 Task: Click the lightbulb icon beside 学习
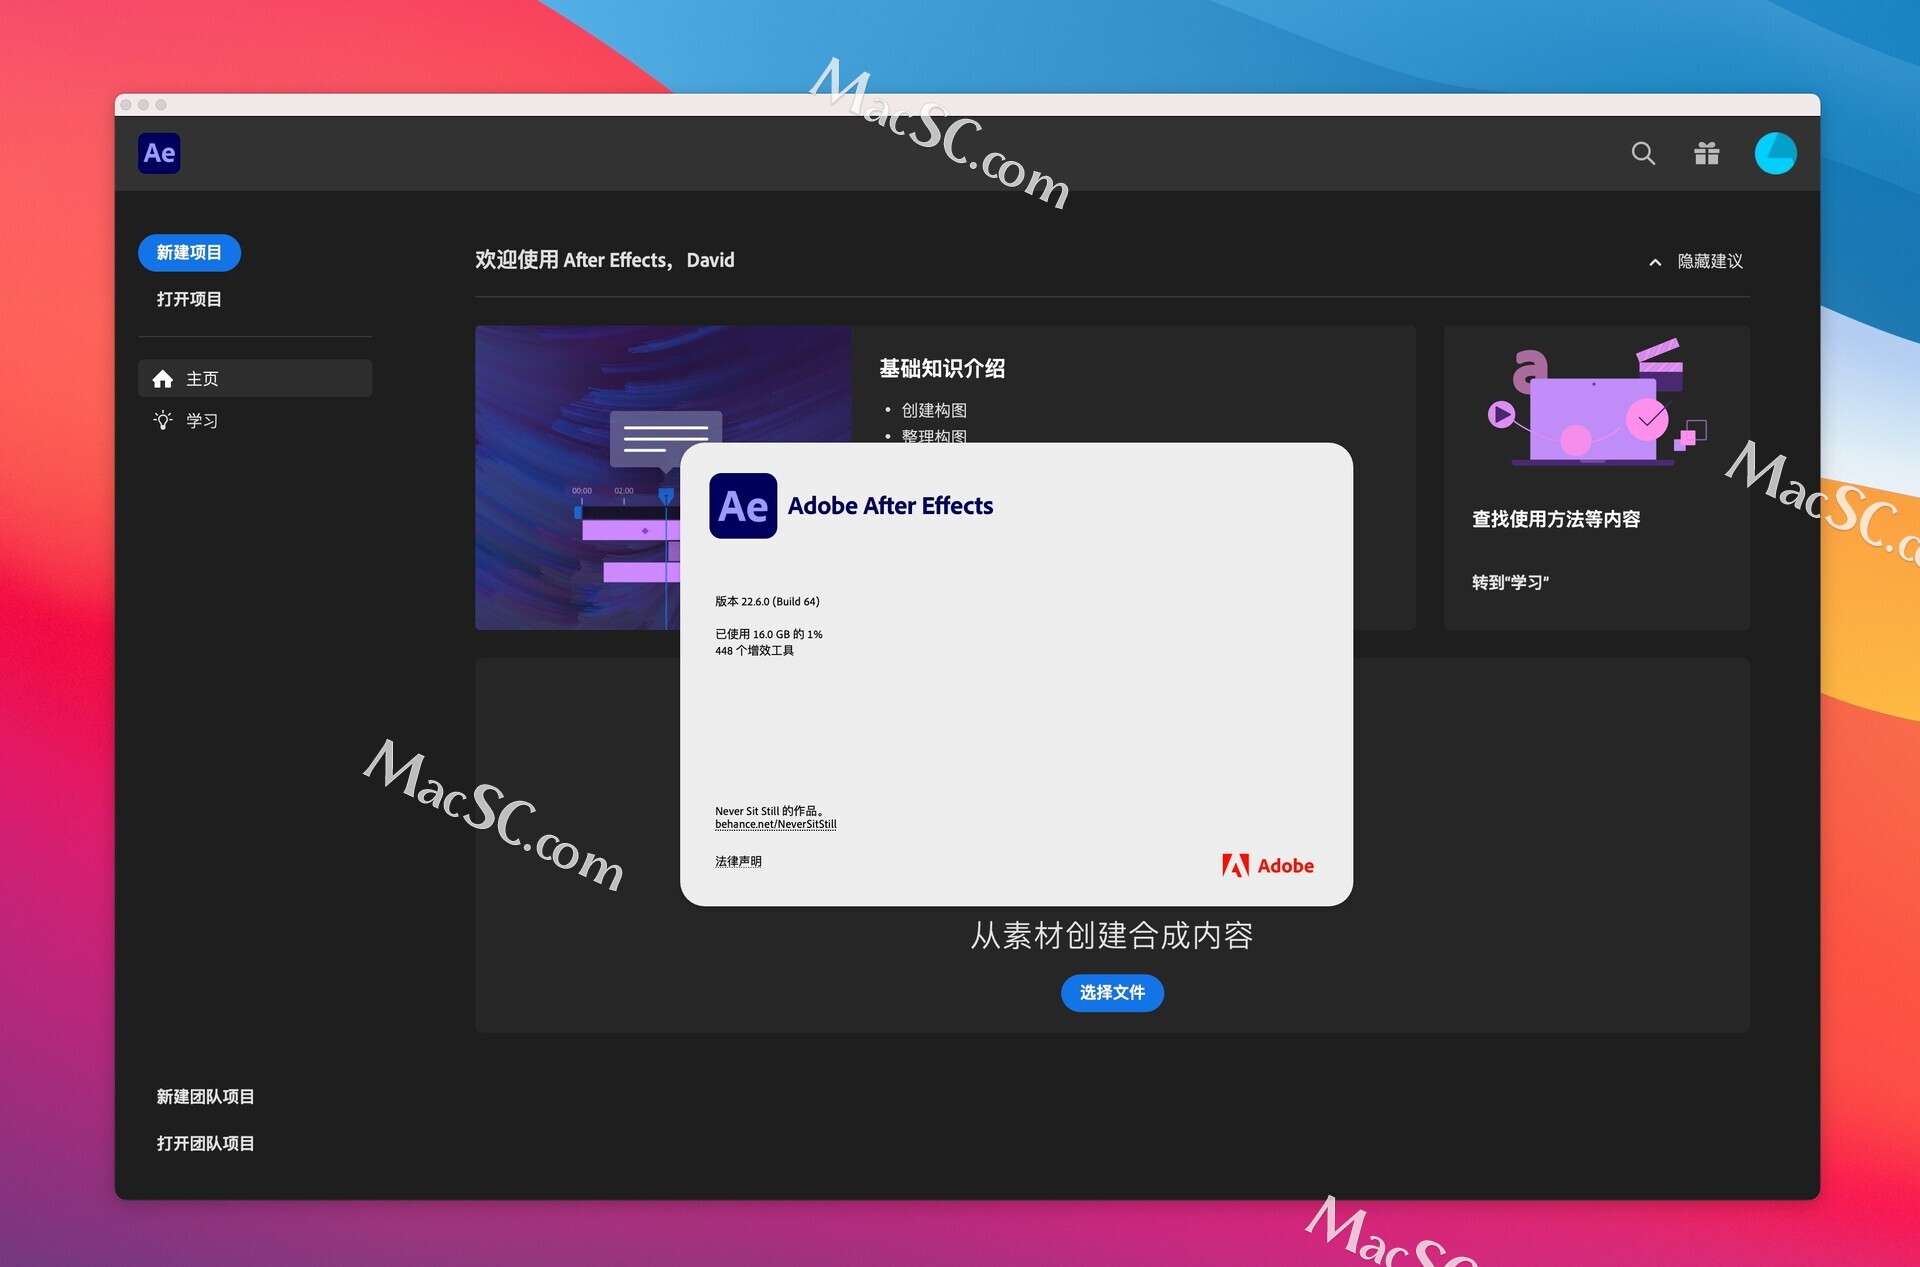[163, 420]
